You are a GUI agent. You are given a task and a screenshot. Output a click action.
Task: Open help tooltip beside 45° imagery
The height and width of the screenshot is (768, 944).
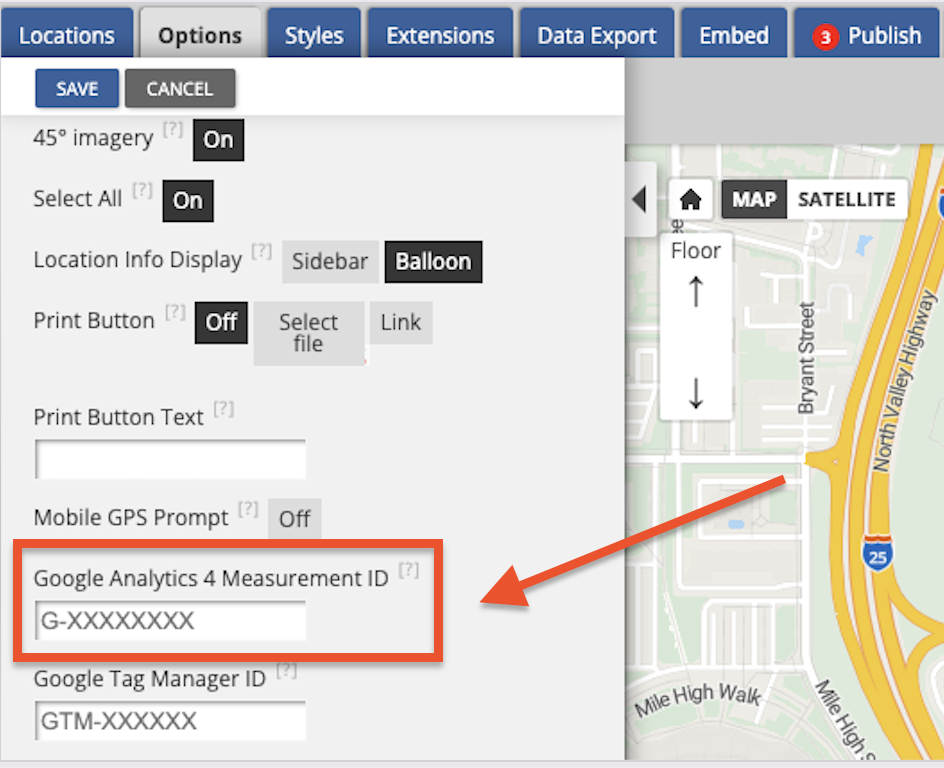tap(173, 130)
